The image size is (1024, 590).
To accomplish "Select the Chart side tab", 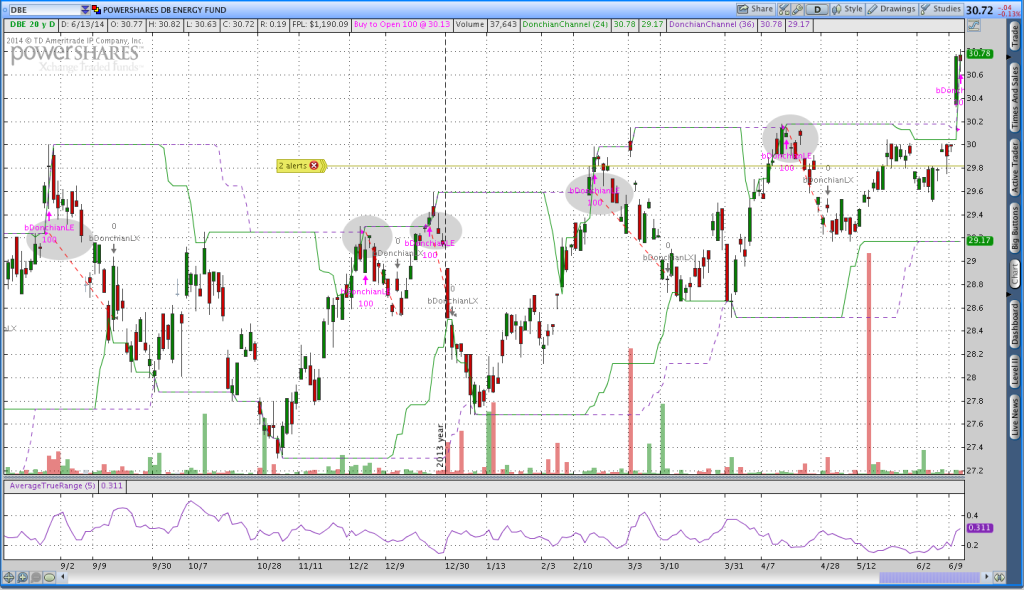I will tap(1016, 274).
